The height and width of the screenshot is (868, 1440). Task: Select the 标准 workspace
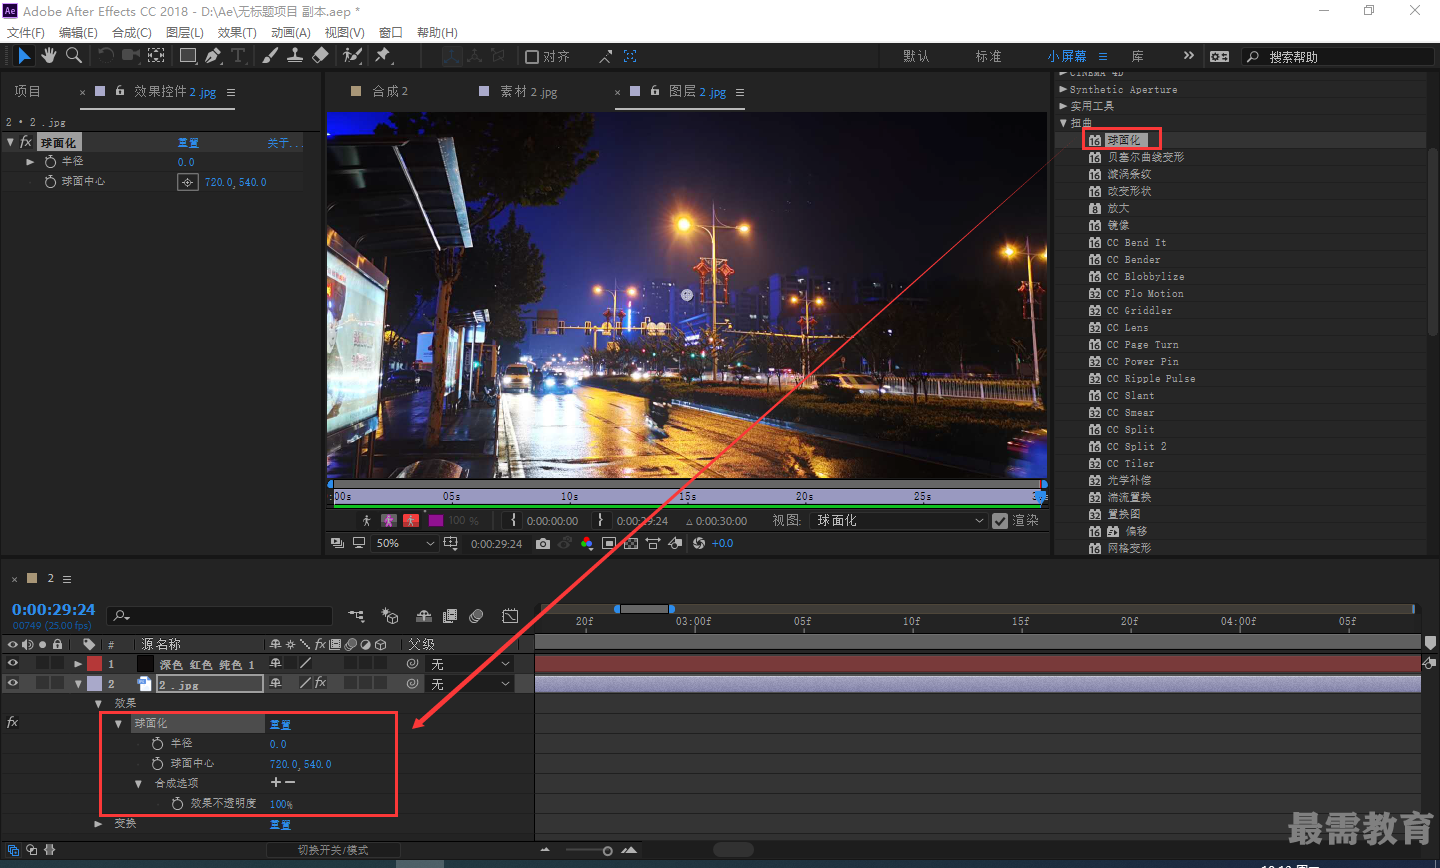click(x=988, y=56)
